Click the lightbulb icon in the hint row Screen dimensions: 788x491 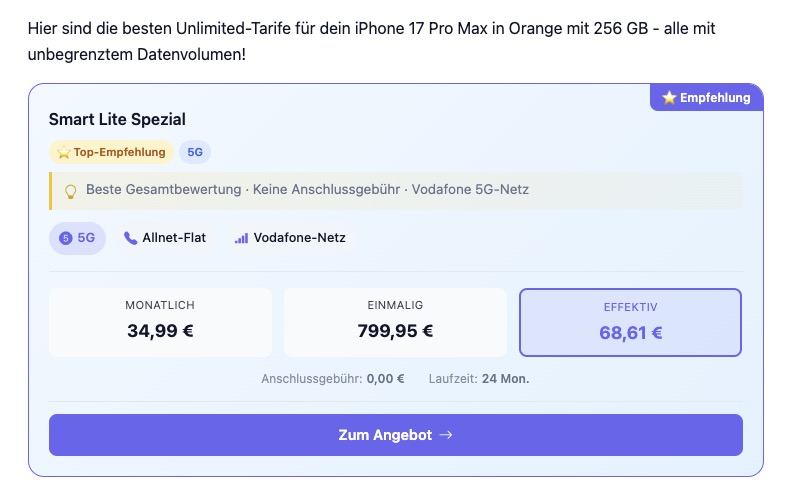tap(71, 190)
